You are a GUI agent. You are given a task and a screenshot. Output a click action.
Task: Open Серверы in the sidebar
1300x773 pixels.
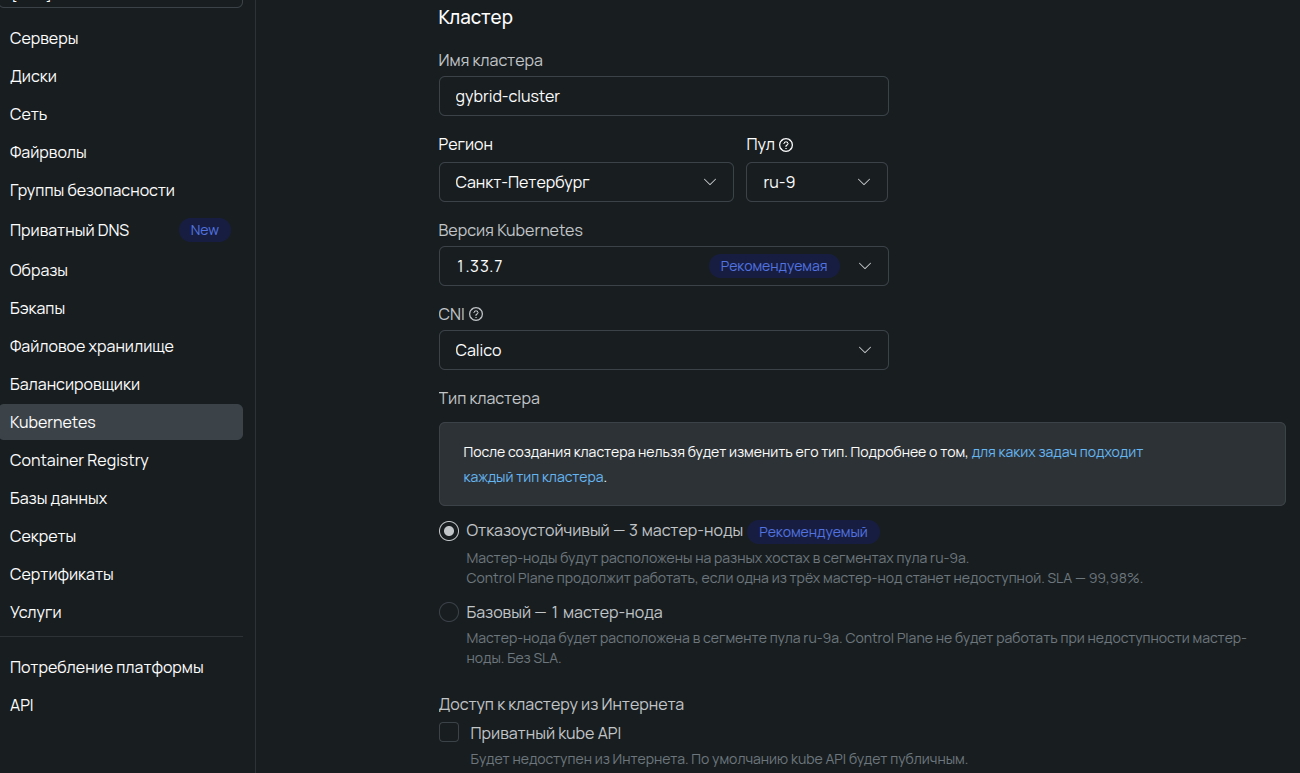44,39
